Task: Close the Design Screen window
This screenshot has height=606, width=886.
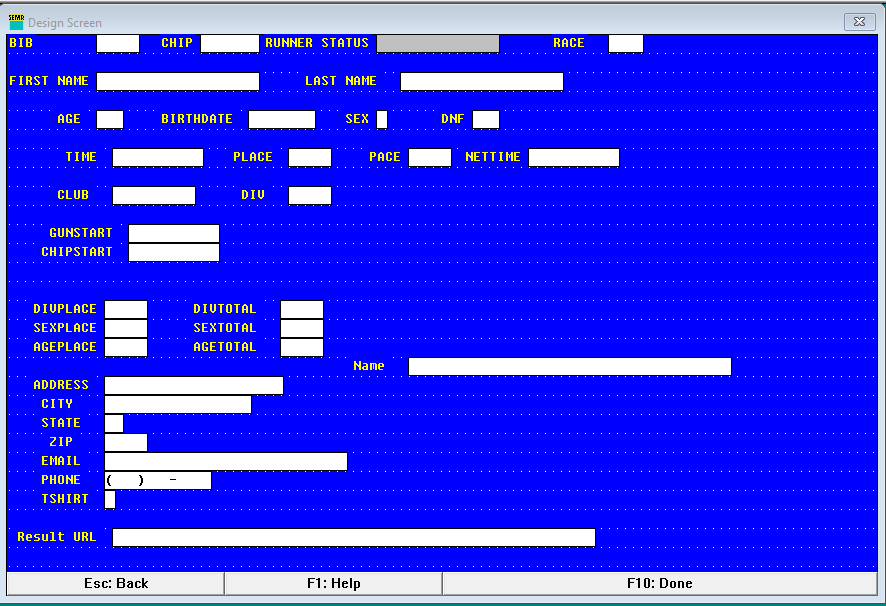Action: click(x=859, y=21)
